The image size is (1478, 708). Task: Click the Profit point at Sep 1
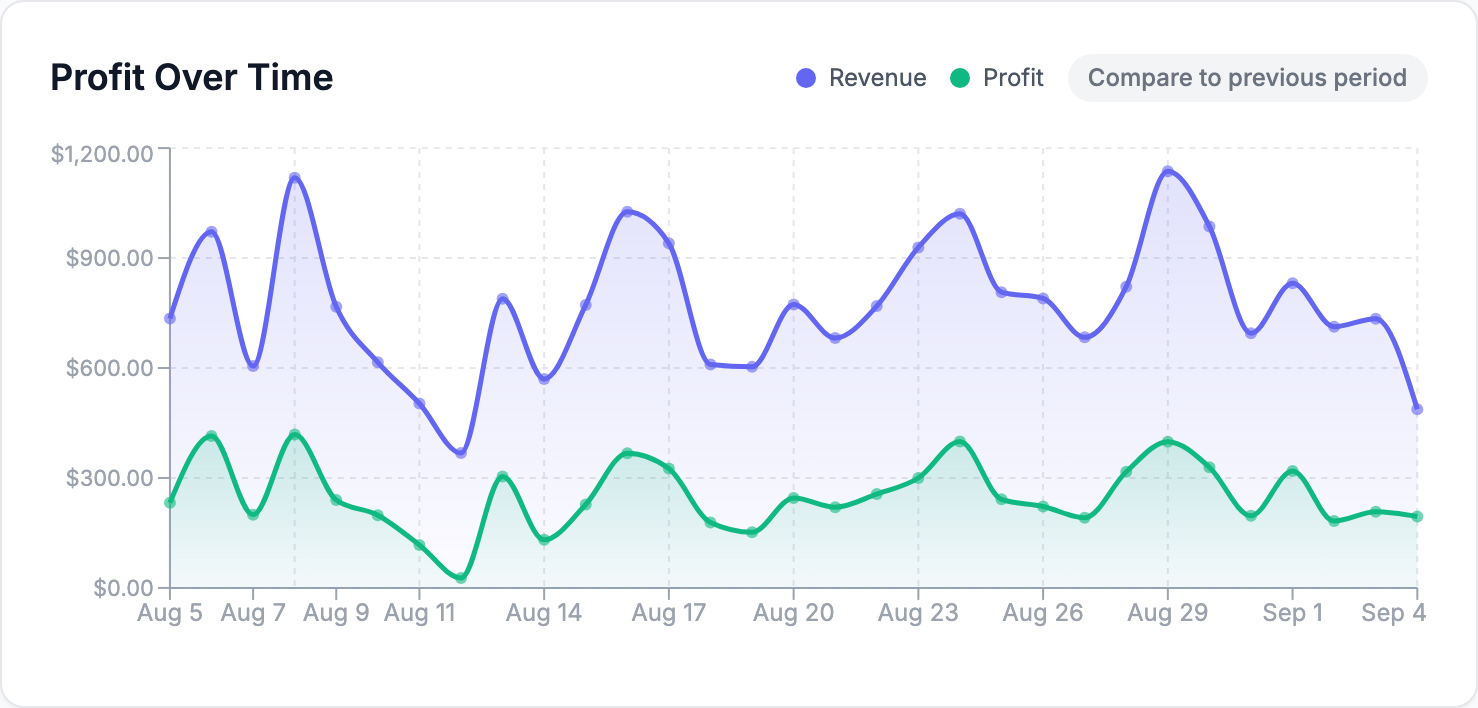click(x=1292, y=471)
